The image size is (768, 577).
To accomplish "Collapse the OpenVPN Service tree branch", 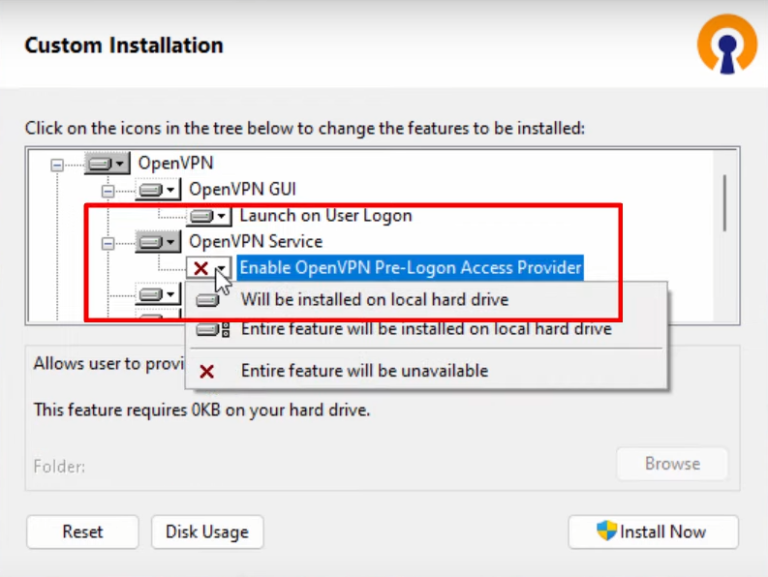I will [x=108, y=242].
